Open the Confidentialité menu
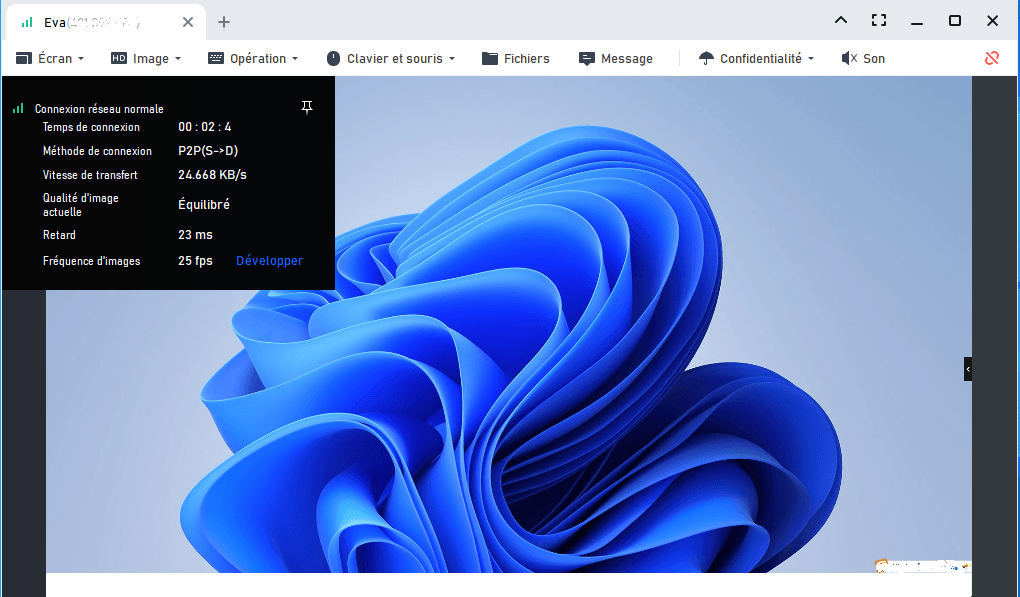The height and width of the screenshot is (597, 1020). (x=757, y=59)
